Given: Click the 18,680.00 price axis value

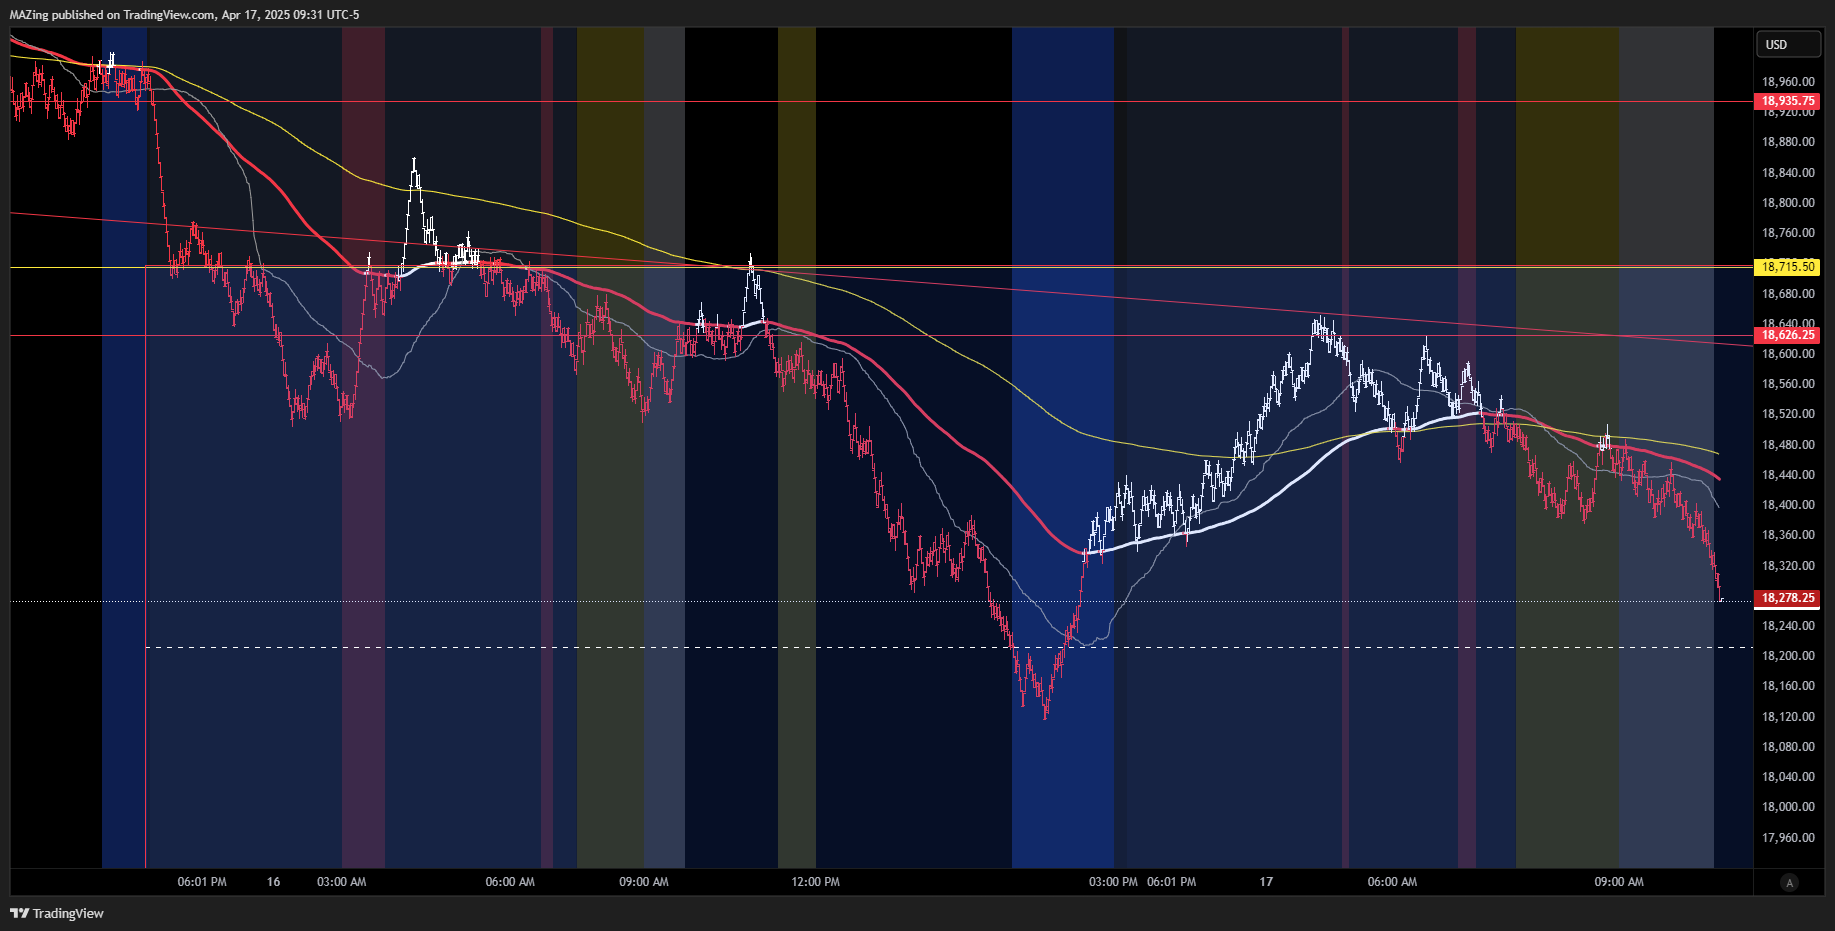Looking at the screenshot, I should (1788, 294).
